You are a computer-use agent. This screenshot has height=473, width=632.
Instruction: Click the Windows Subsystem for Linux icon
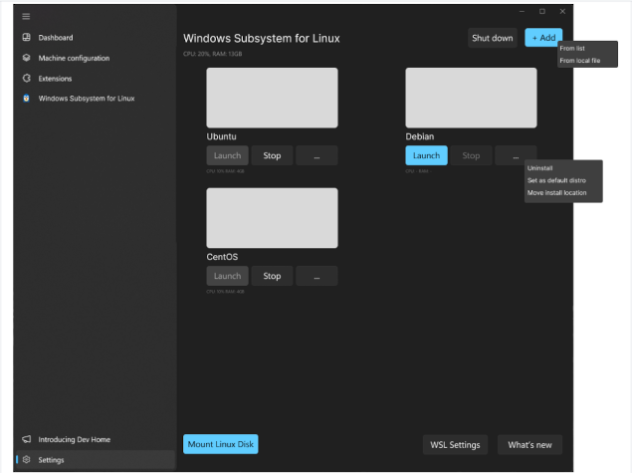click(27, 98)
